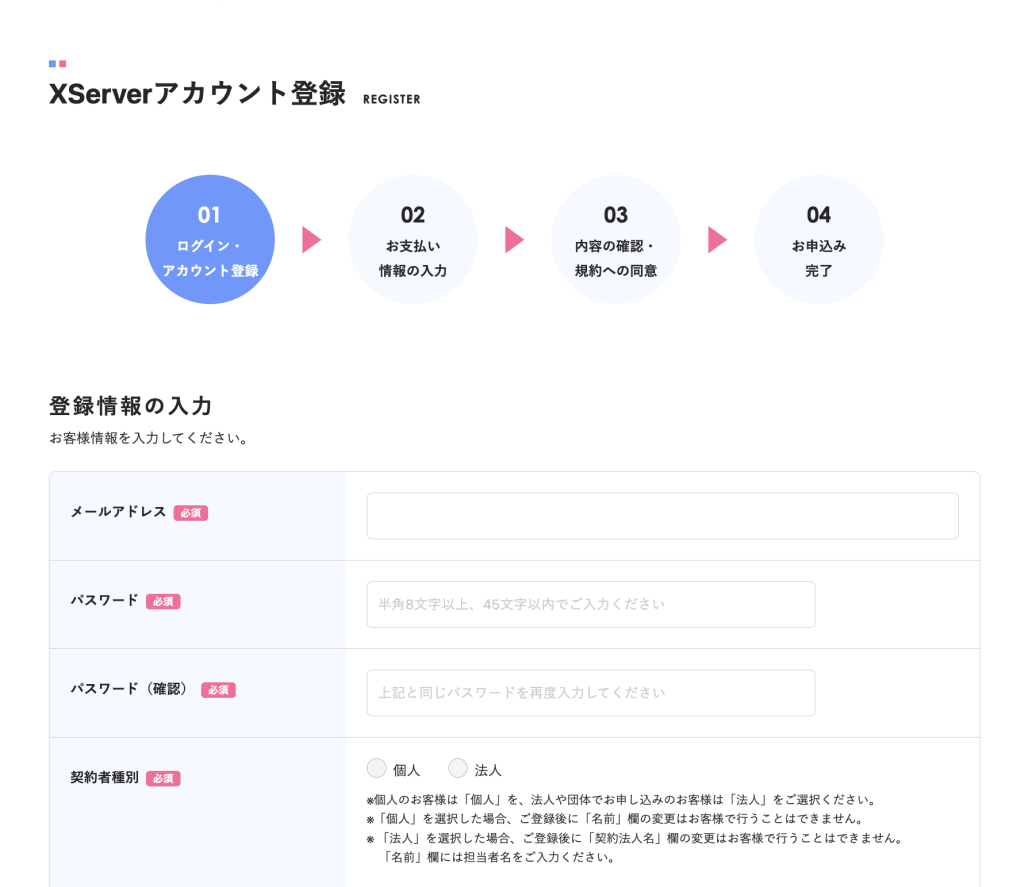Screen dimensions: 1024x887
Task: Click the 必須 badge next to 契約者種別
Action: (163, 778)
